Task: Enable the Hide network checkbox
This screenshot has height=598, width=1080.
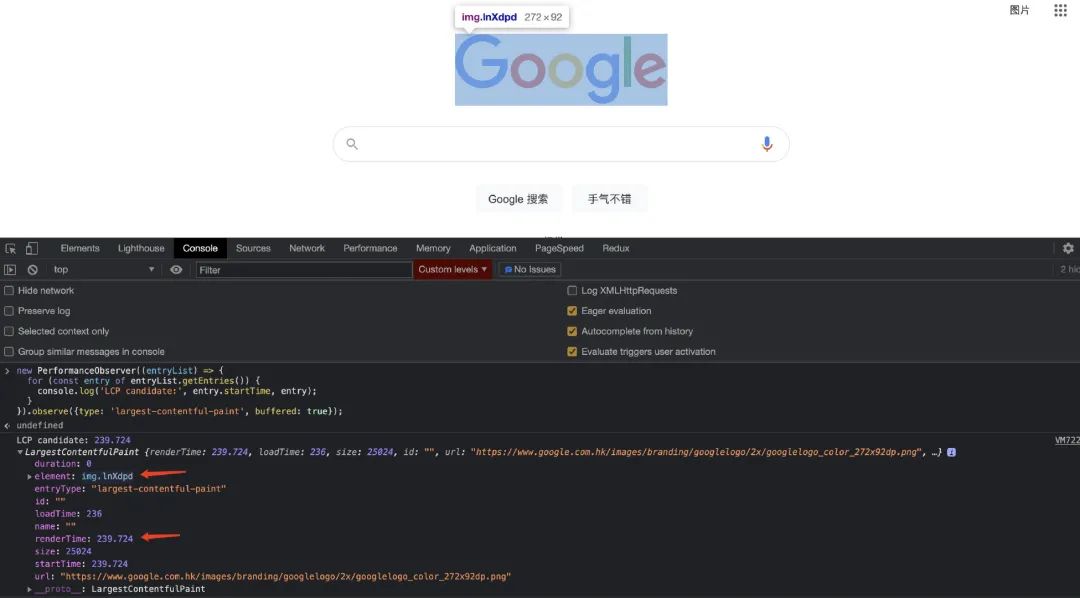Action: [9, 291]
